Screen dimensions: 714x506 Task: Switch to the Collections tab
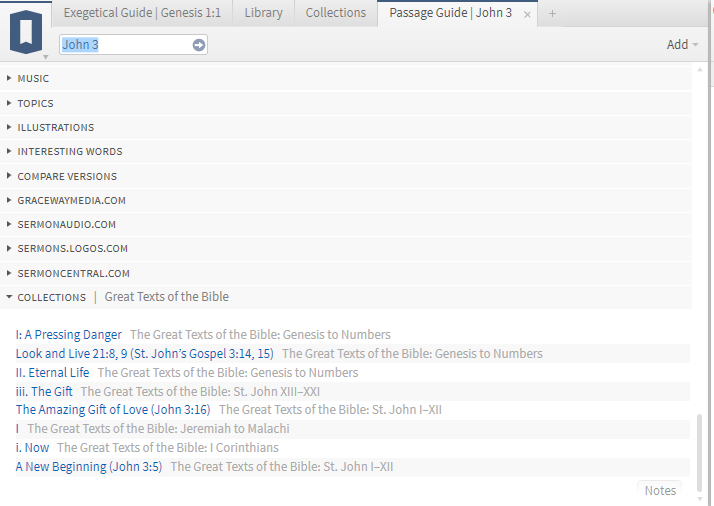[x=336, y=13]
